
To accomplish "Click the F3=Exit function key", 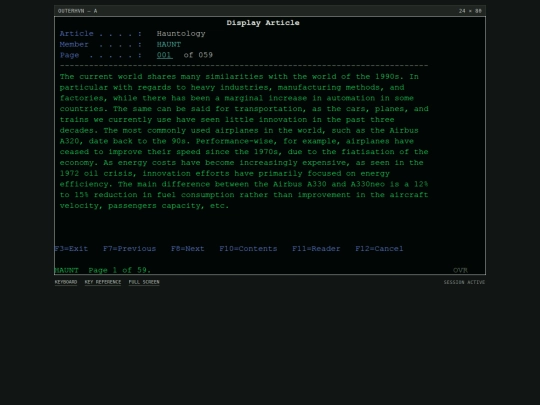I will click(71, 249).
